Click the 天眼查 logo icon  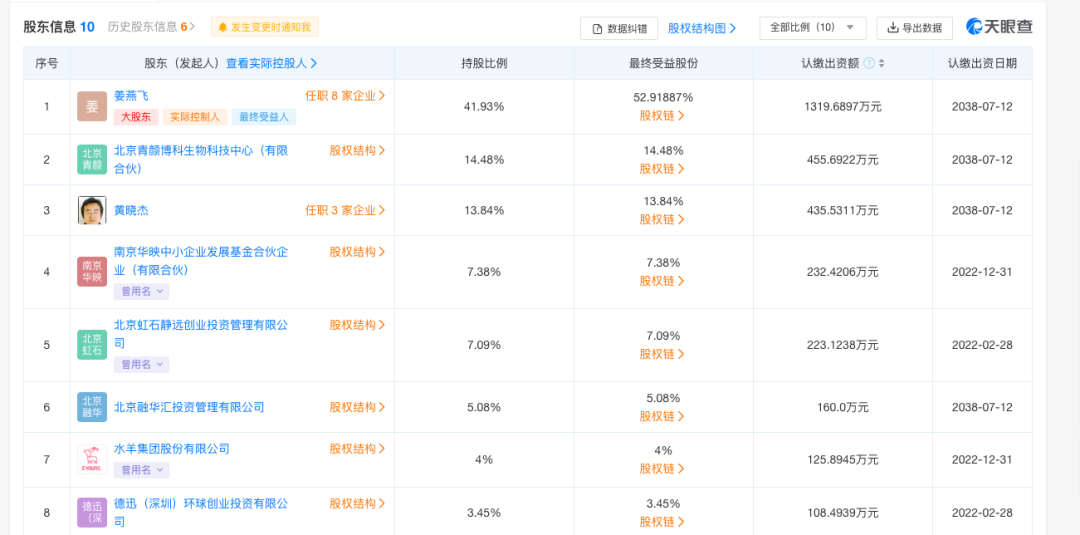tap(975, 27)
